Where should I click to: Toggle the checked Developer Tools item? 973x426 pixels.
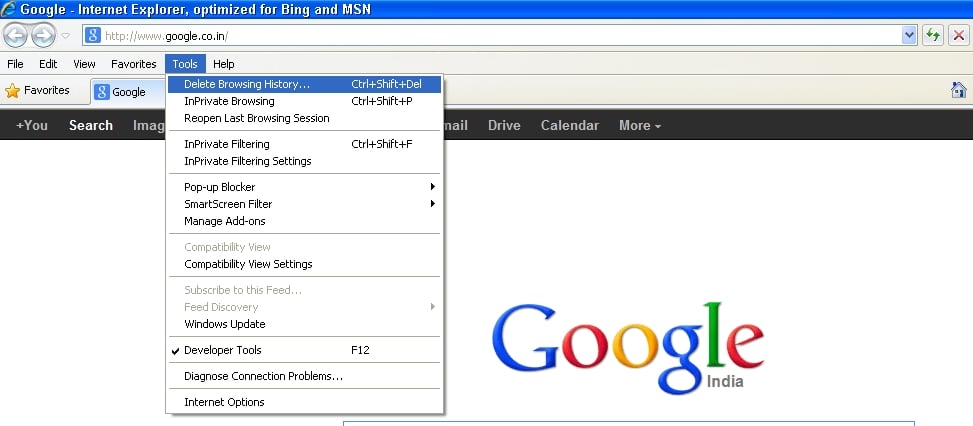(x=304, y=350)
